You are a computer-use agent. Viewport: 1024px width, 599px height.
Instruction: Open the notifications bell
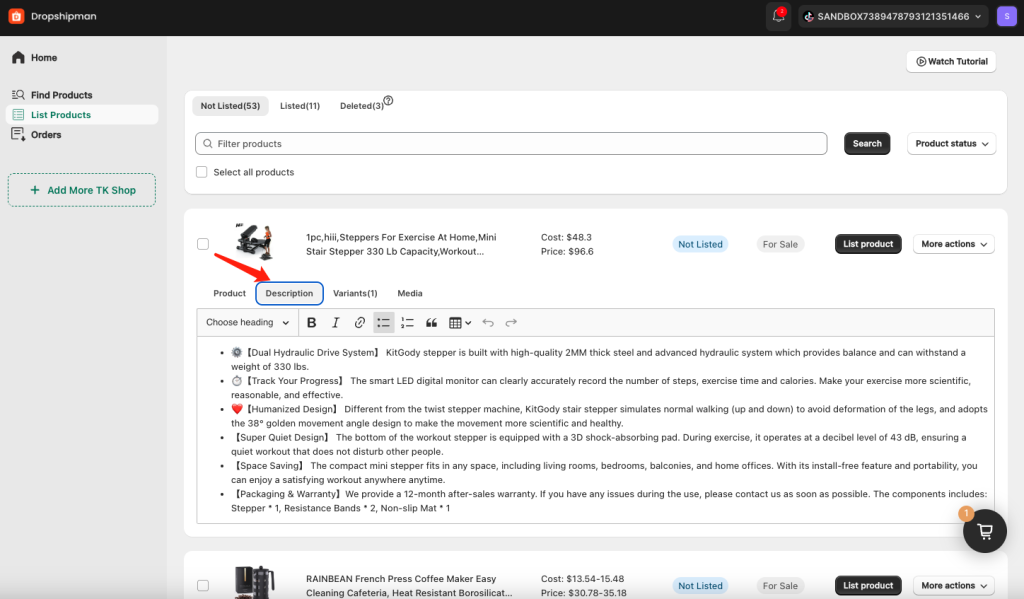[x=778, y=16]
